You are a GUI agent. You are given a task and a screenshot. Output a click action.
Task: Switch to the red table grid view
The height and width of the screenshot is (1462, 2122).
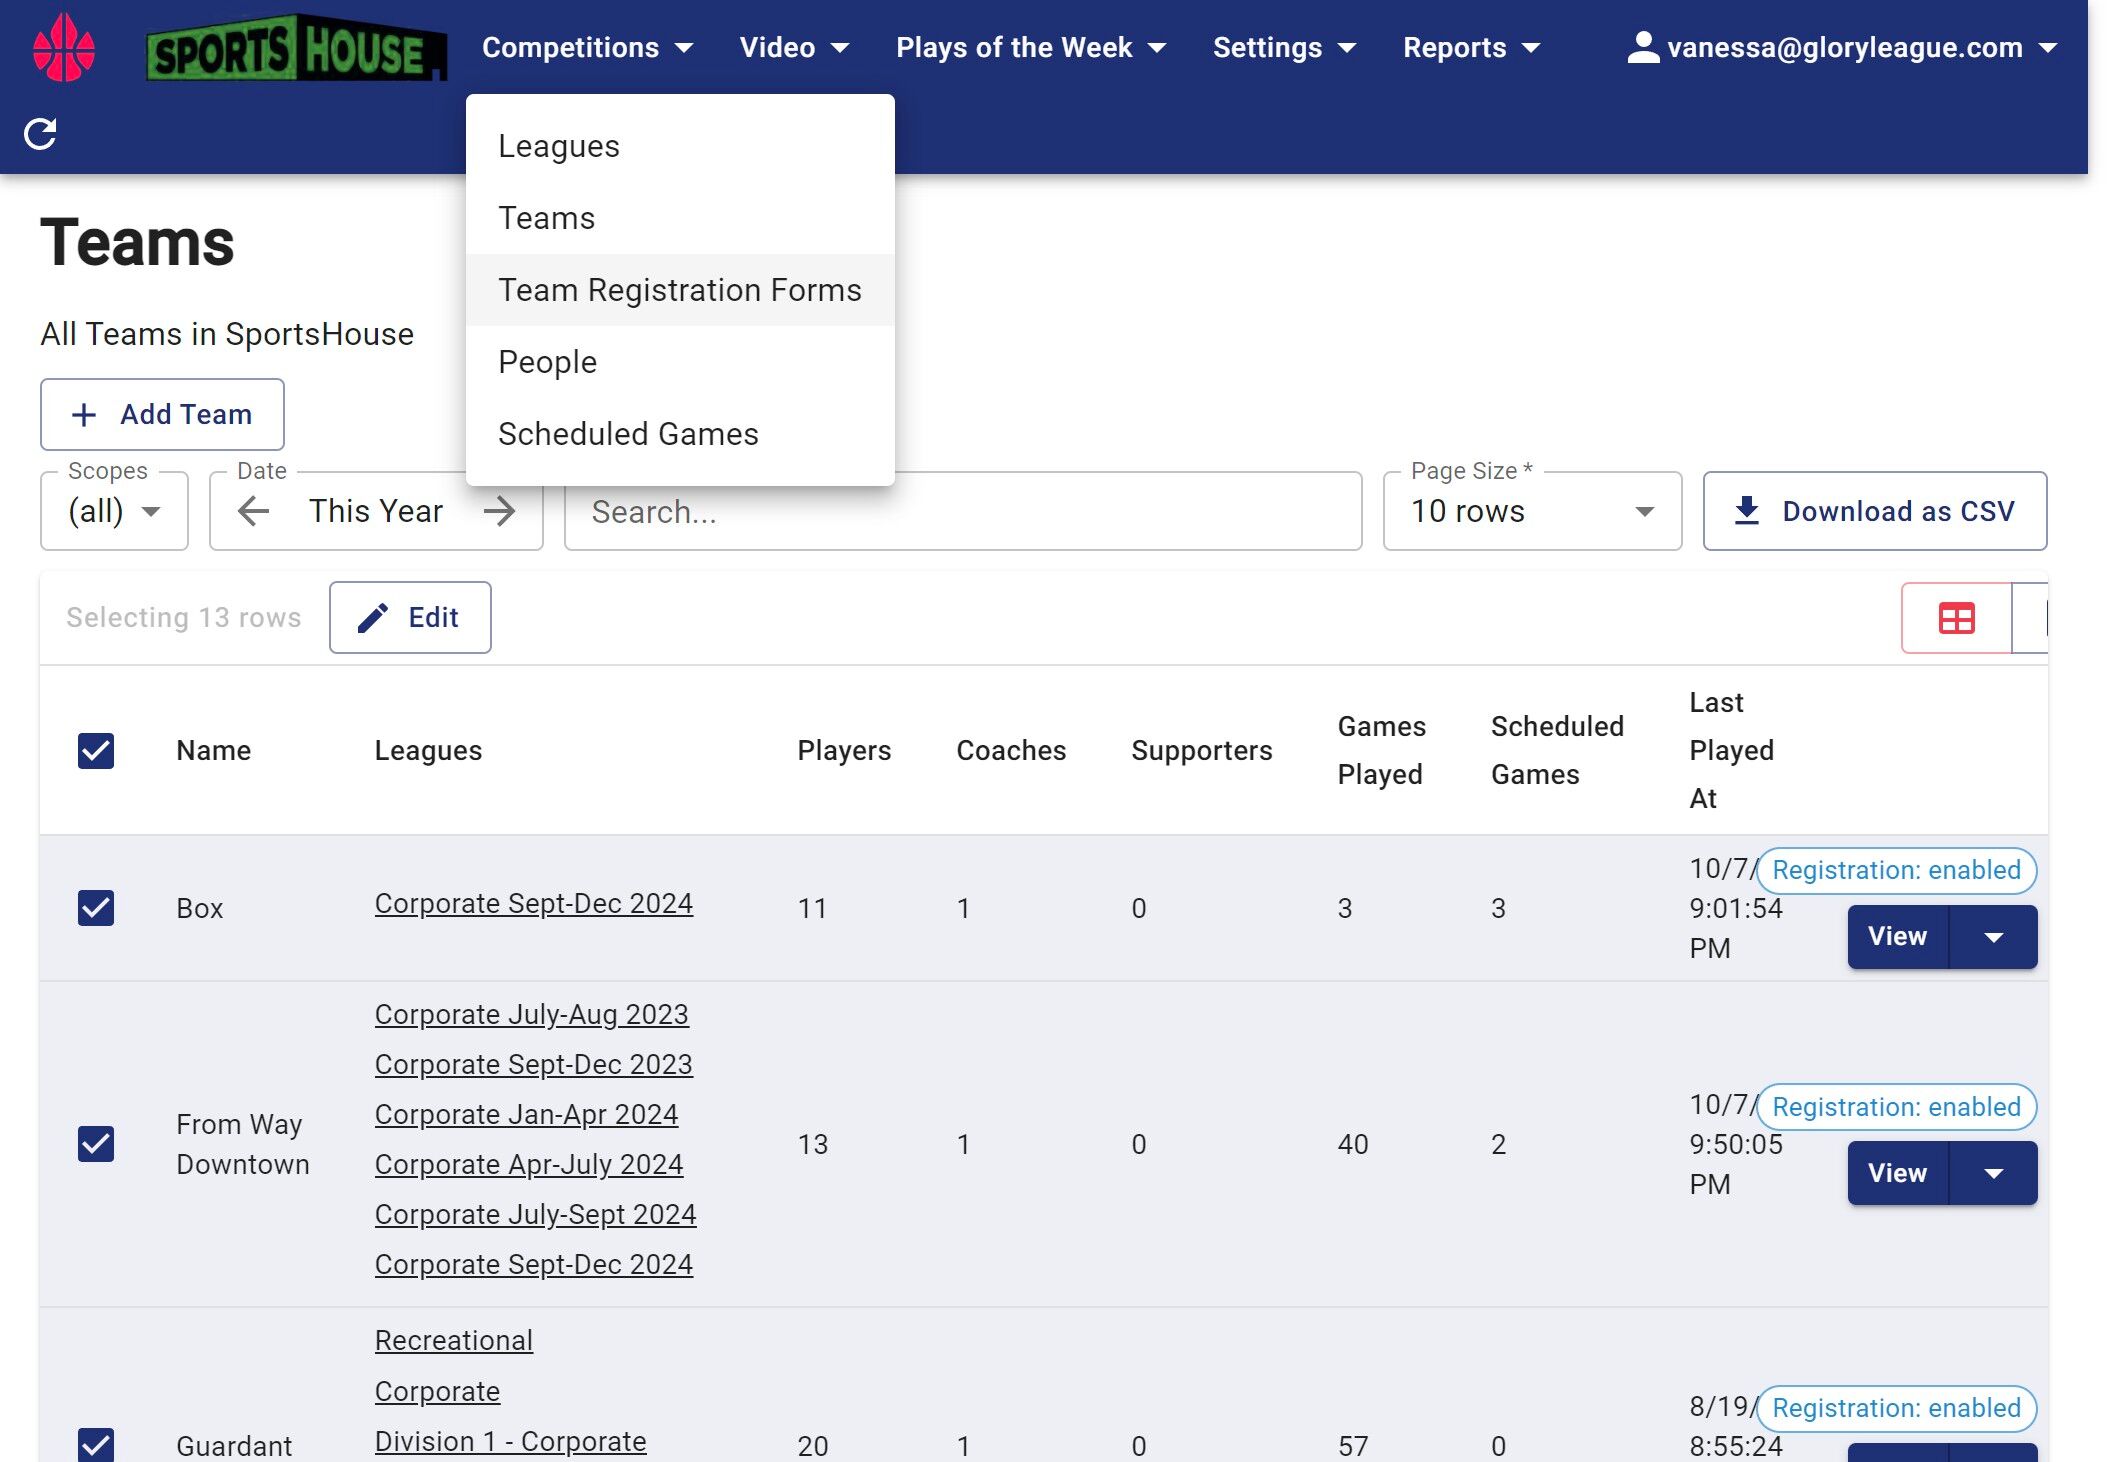pos(1955,618)
